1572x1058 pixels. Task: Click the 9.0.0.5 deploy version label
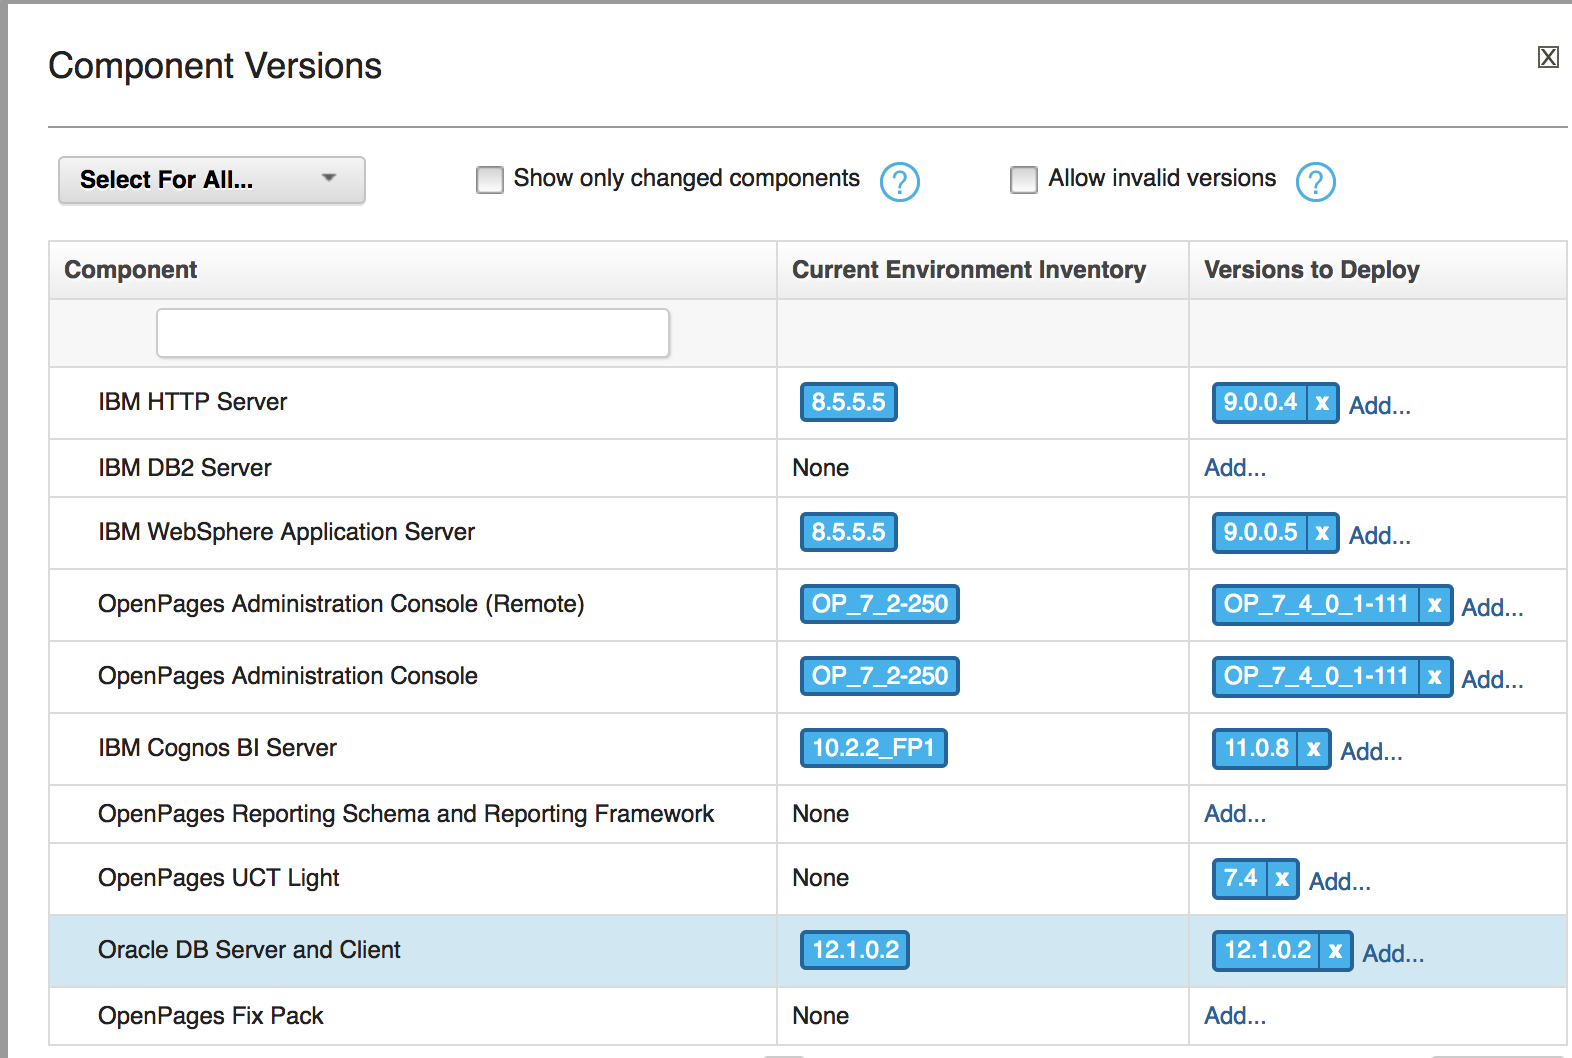tap(1260, 533)
